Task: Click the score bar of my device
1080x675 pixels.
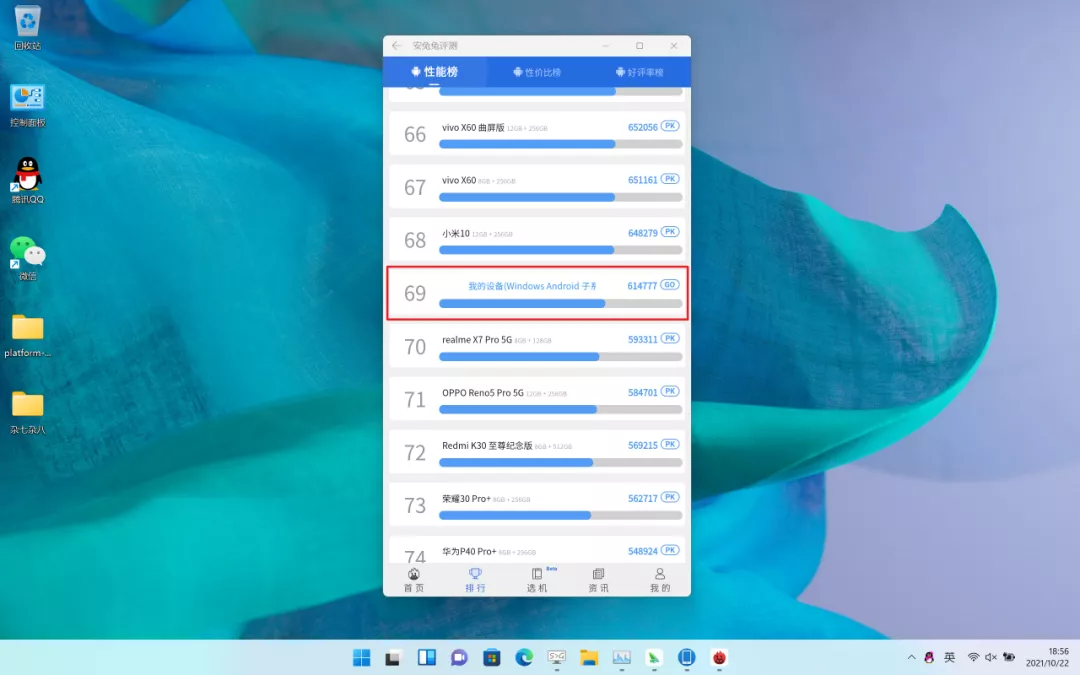Action: click(x=561, y=303)
